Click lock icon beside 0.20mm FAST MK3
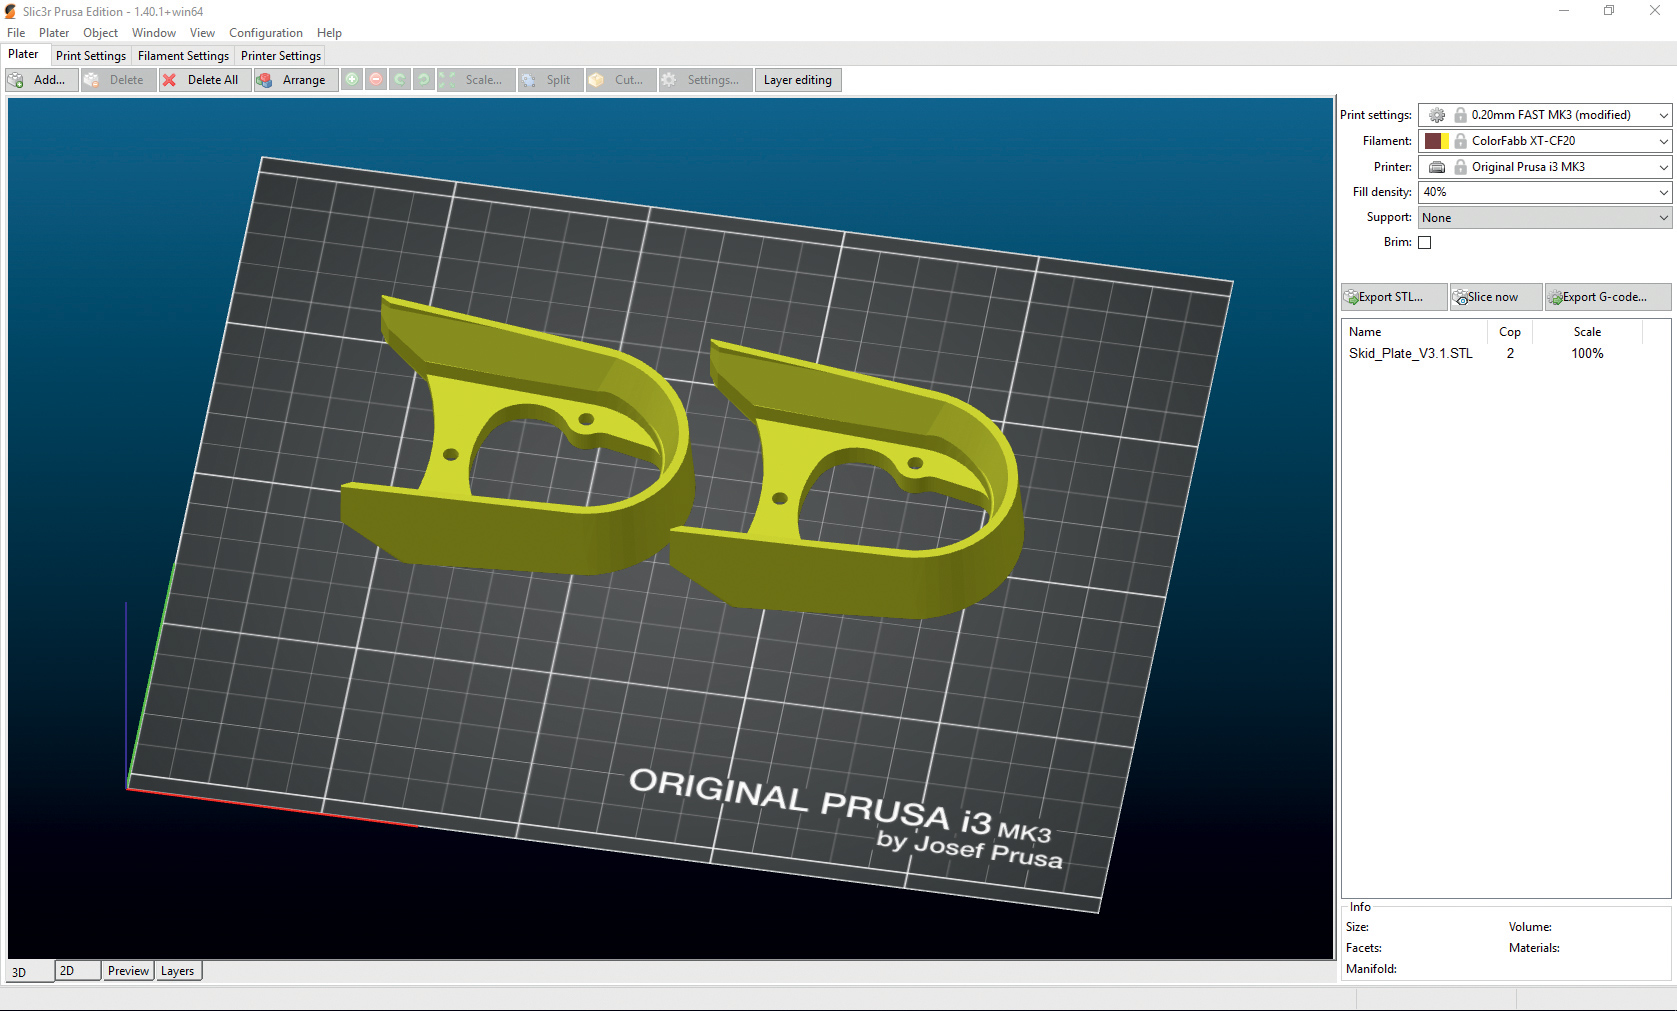This screenshot has width=1677, height=1011. (x=1460, y=115)
